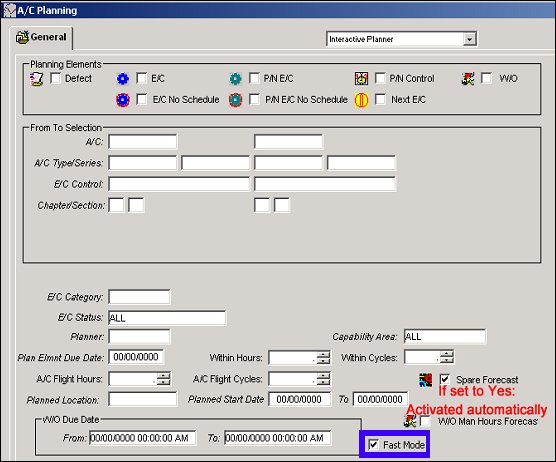This screenshot has height=462, width=556.
Task: Click the E/C Status field
Action: pyautogui.click(x=167, y=318)
